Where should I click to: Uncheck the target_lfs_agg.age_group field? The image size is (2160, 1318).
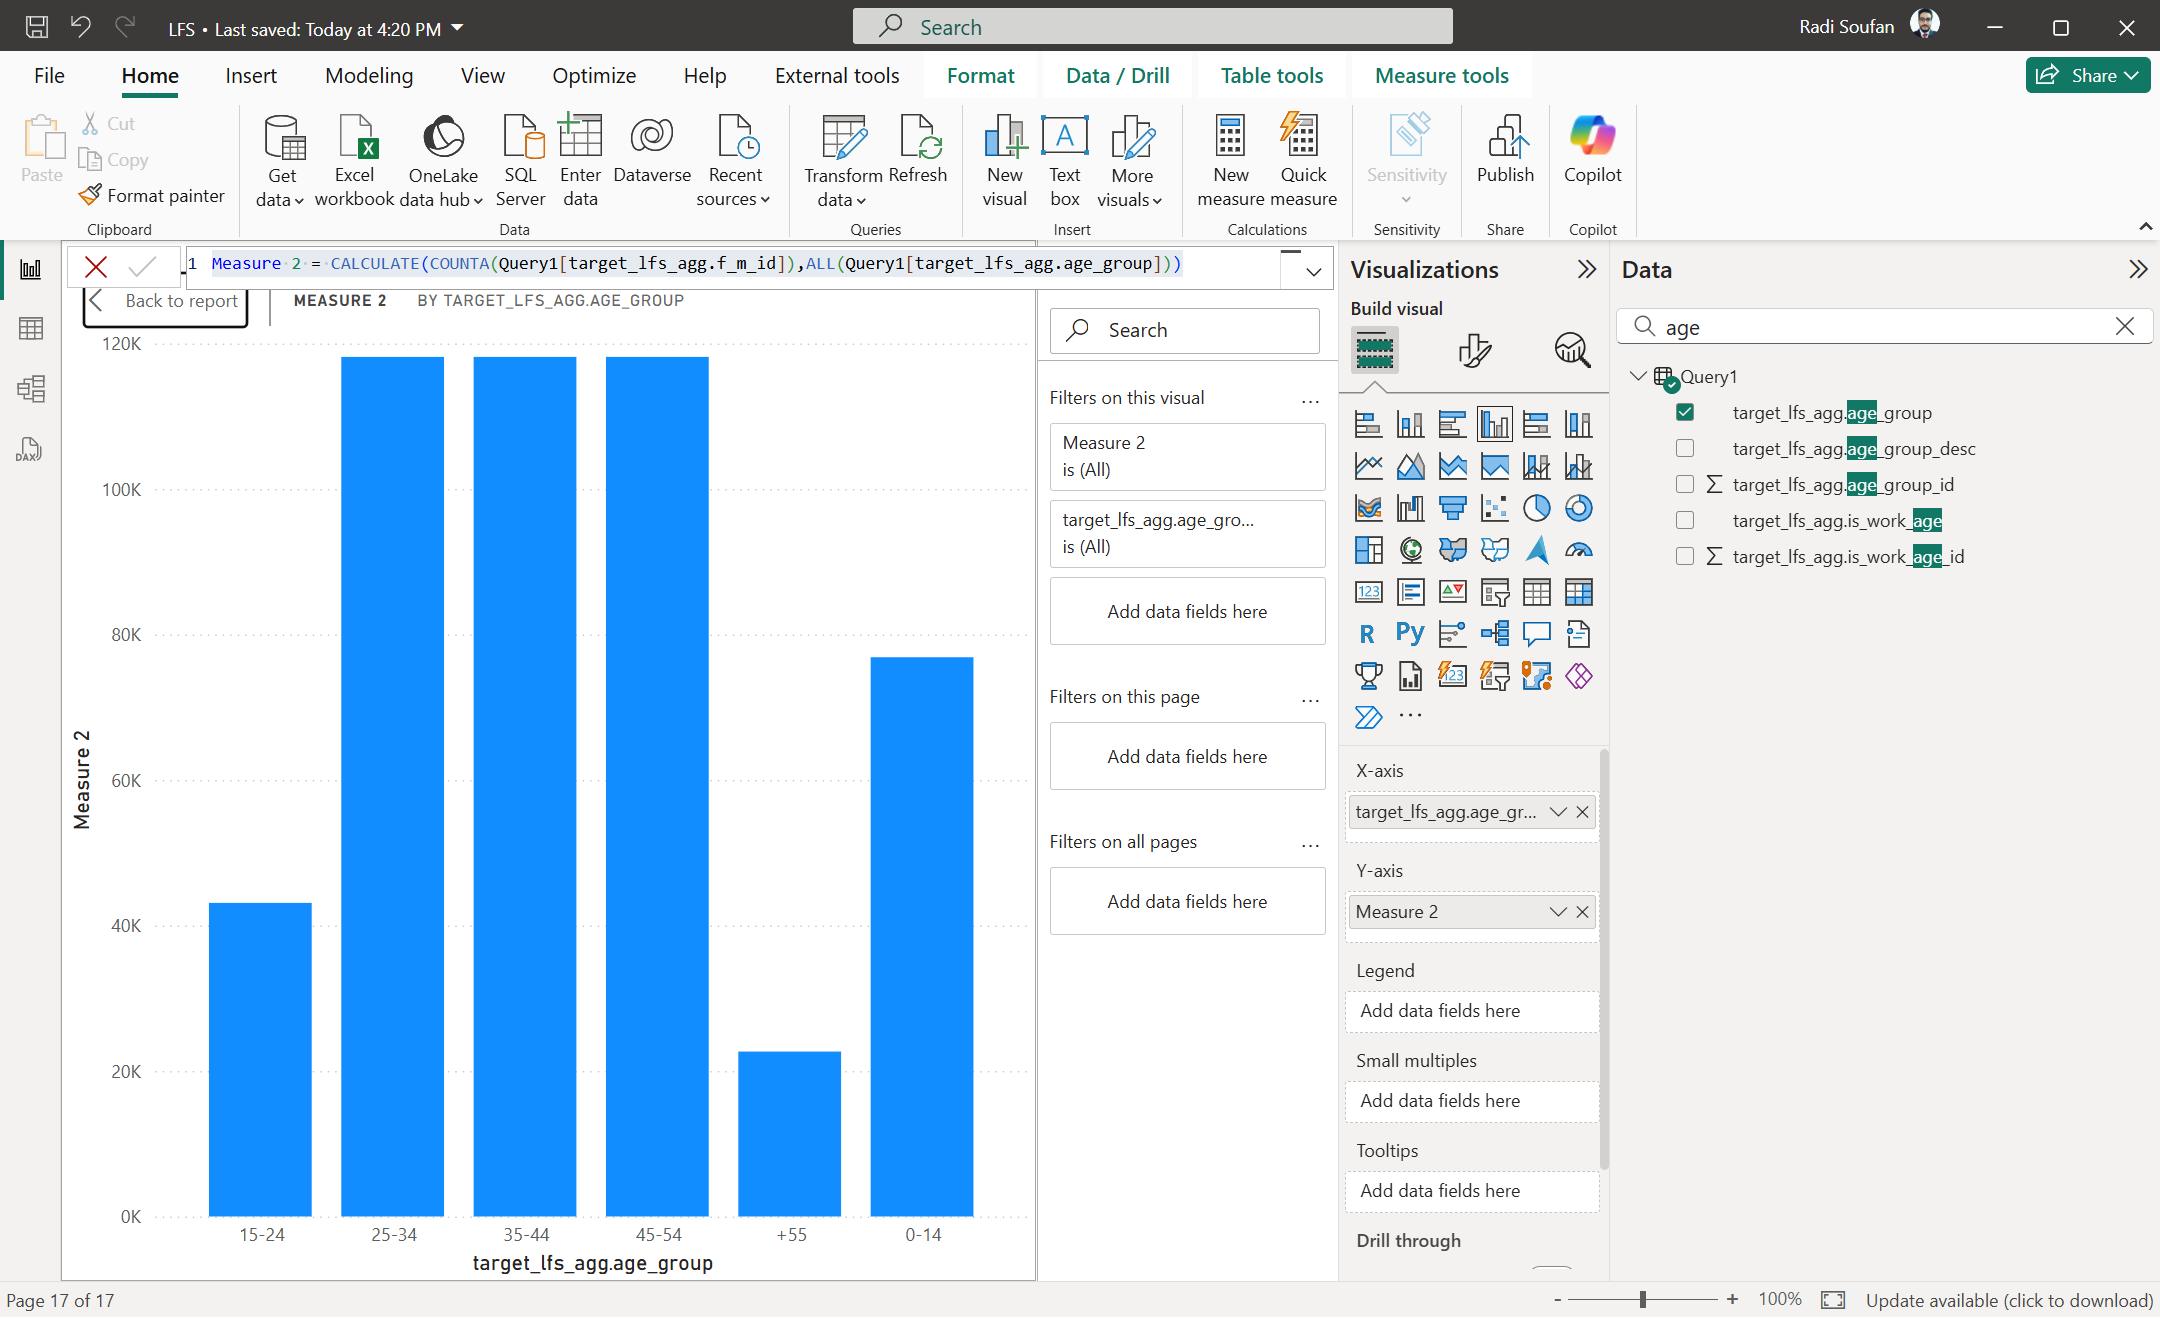point(1685,412)
